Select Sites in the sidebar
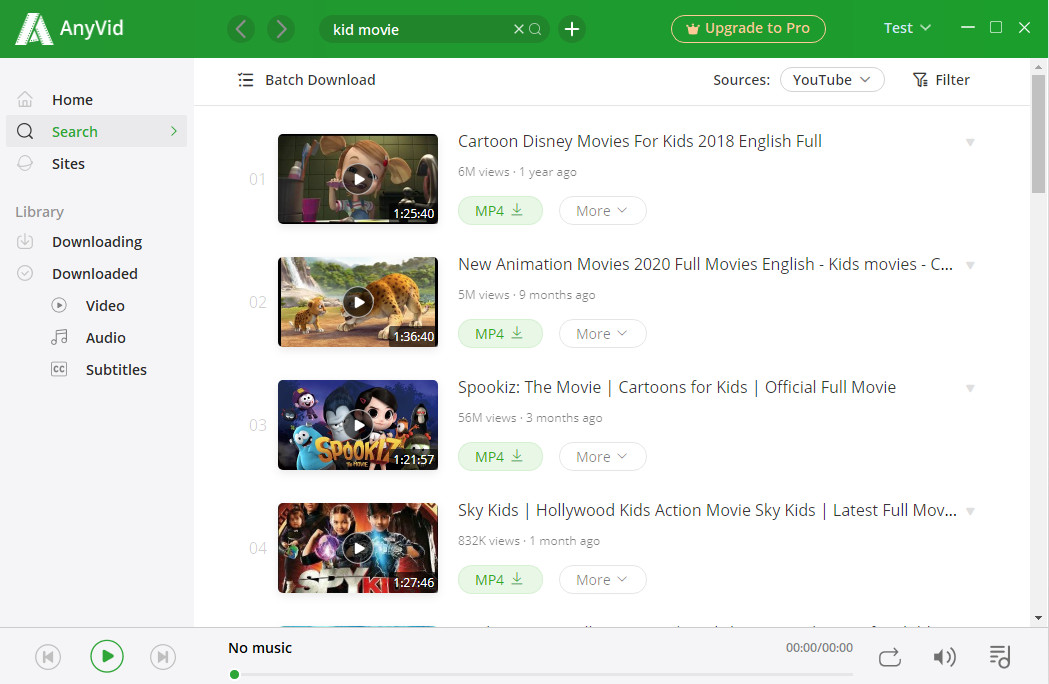This screenshot has width=1049, height=684. [68, 164]
